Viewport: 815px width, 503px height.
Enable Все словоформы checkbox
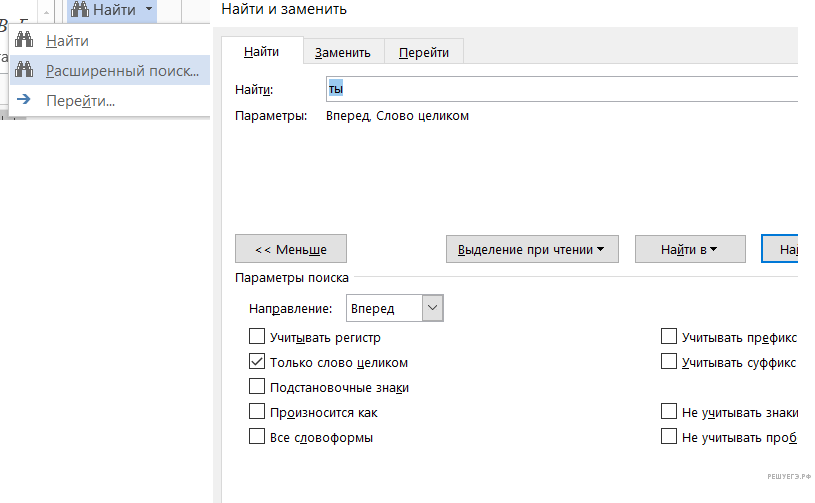coord(257,437)
